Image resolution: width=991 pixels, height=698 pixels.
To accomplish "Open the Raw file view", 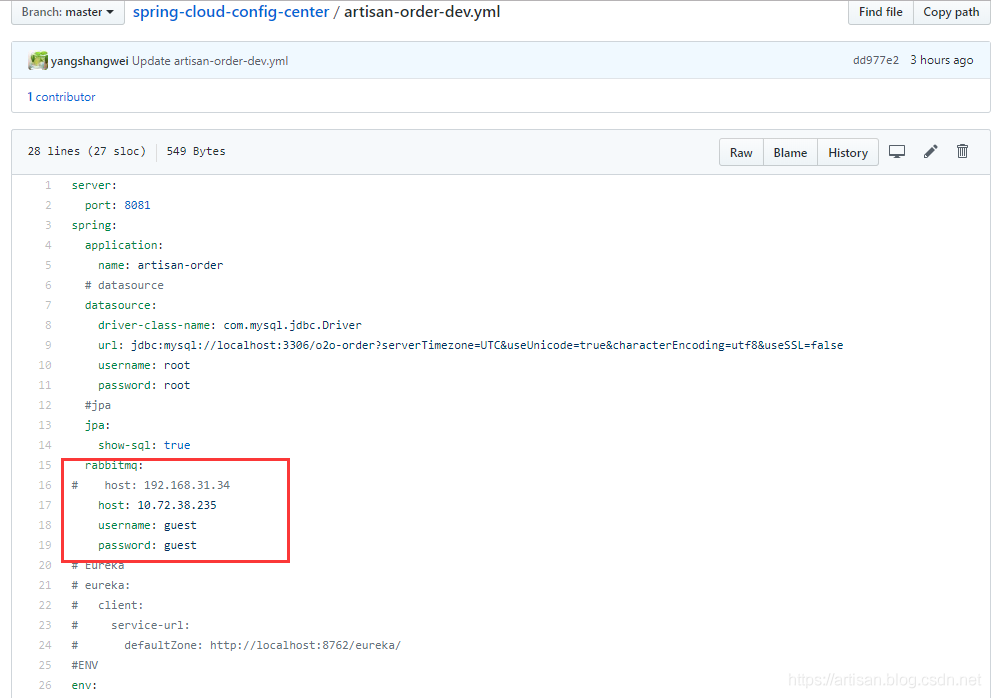I will (741, 153).
